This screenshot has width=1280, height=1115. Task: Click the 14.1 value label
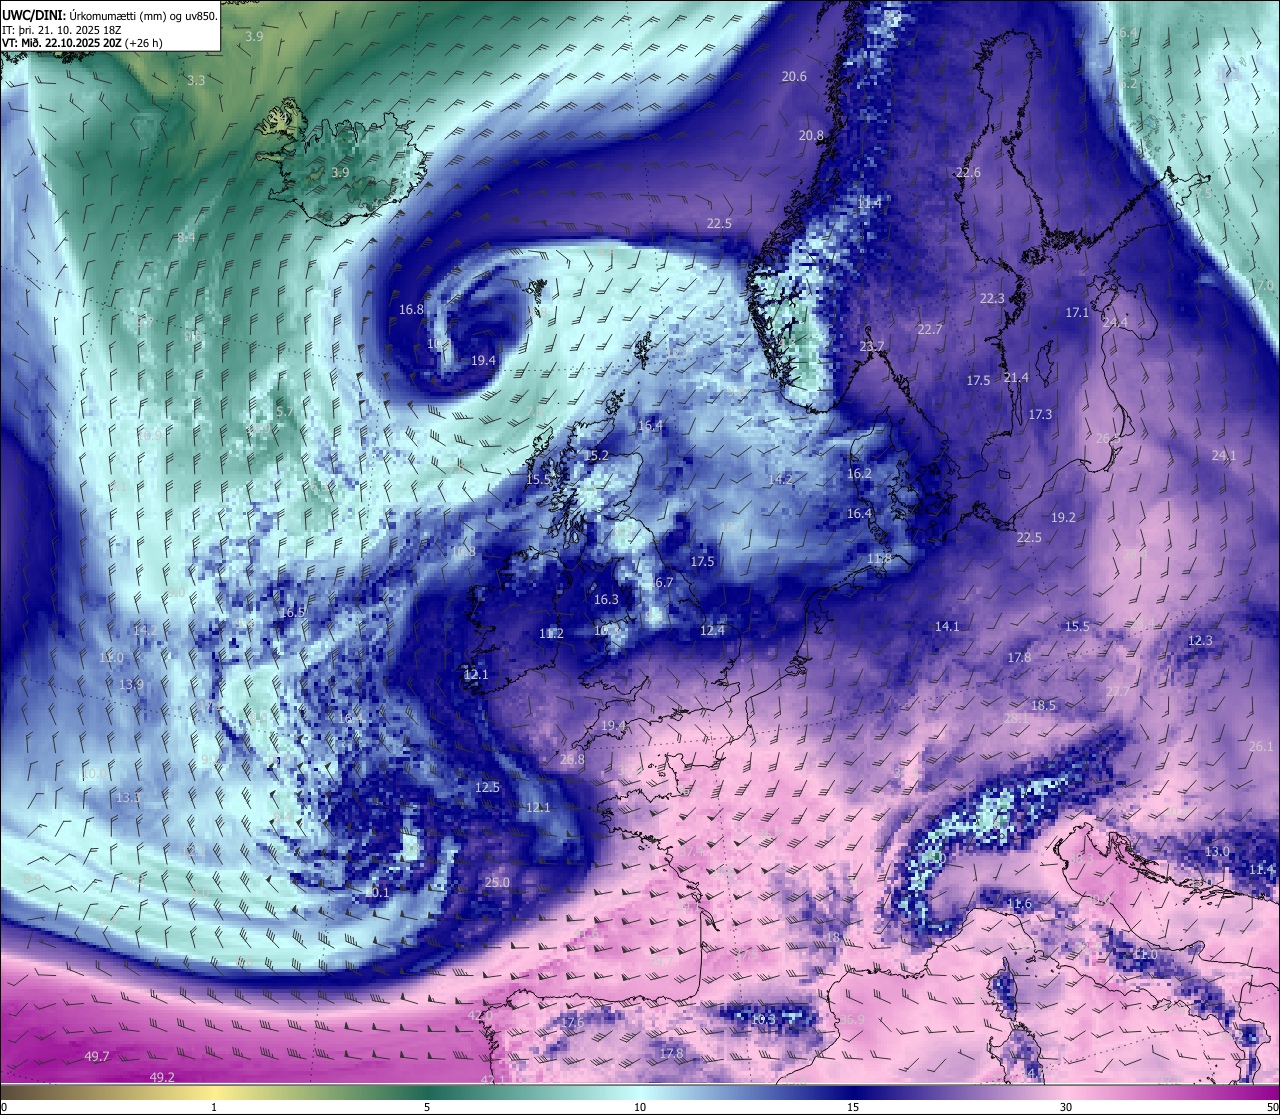(x=947, y=627)
